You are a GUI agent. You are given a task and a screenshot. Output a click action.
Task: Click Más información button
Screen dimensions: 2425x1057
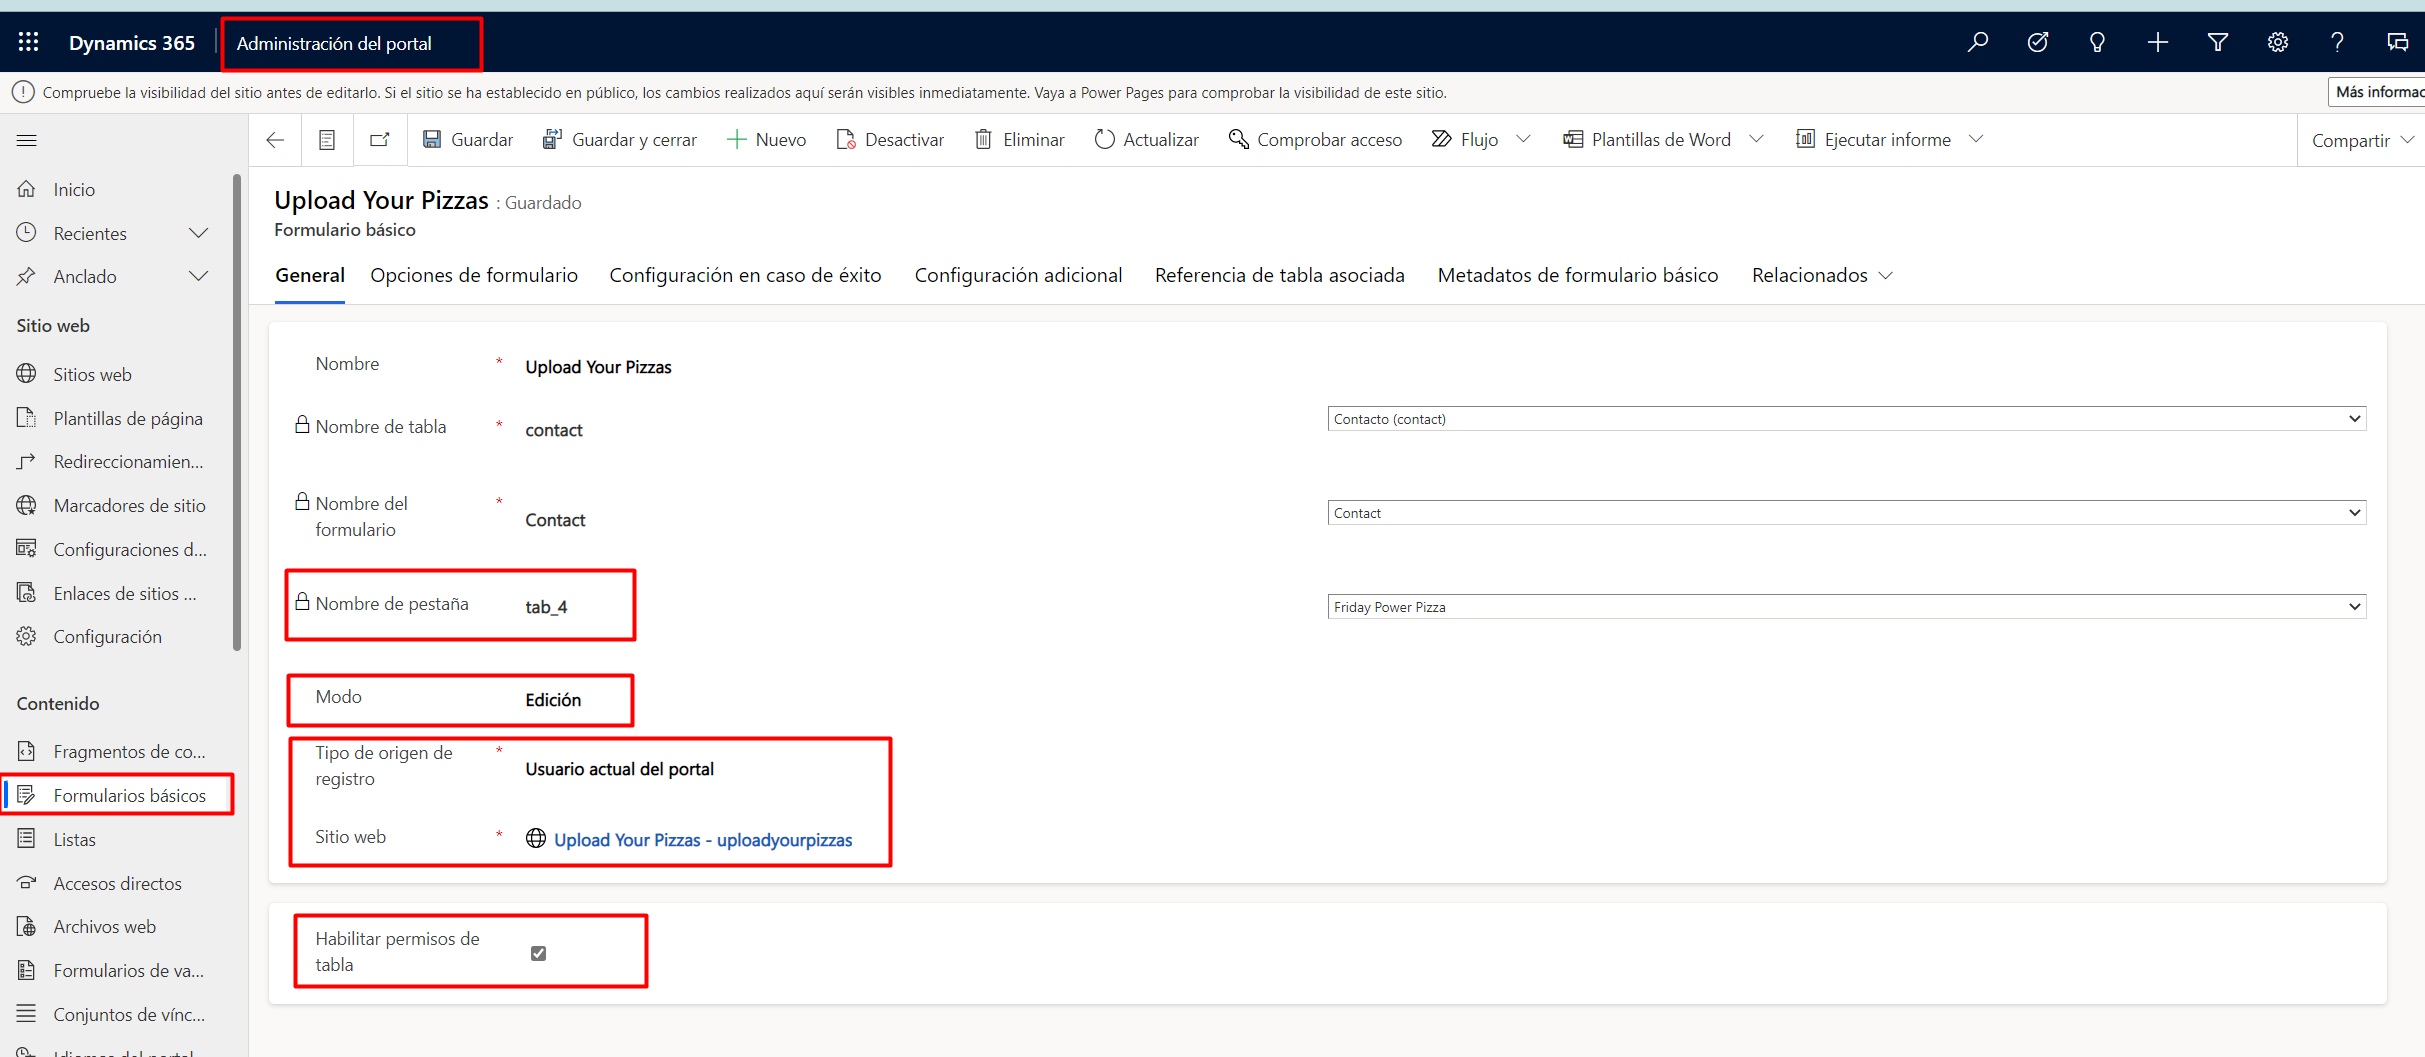[2377, 92]
